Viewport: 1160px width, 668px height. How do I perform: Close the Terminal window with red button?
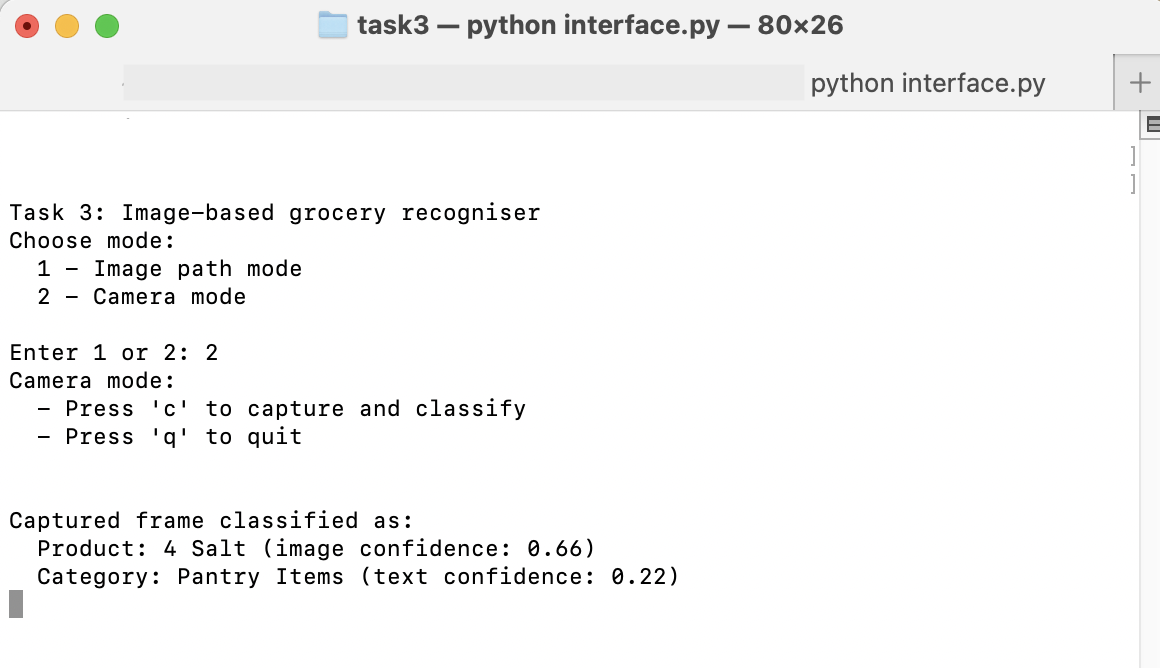tap(27, 26)
